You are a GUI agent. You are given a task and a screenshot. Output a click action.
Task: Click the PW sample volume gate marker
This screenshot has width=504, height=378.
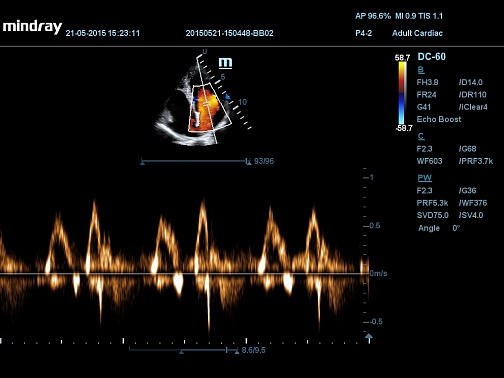pyautogui.click(x=207, y=104)
